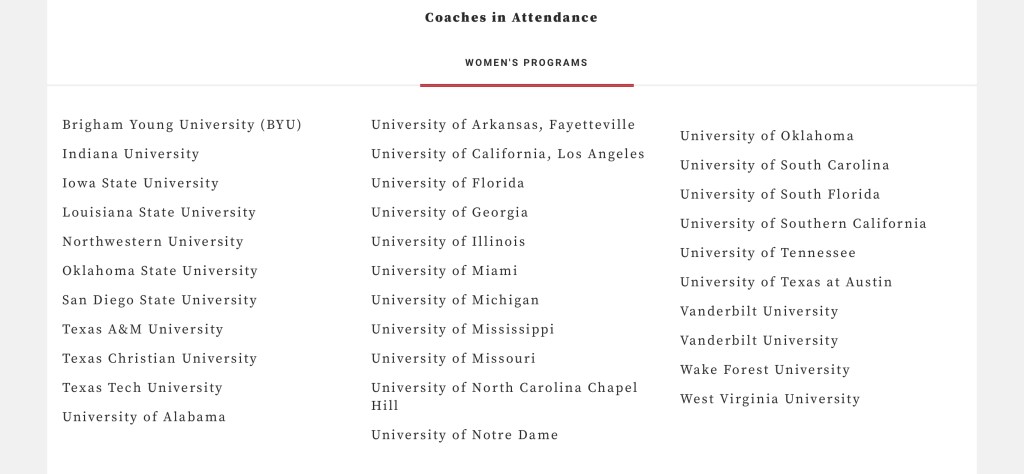
Task: Select San Diego State University entry
Action: click(159, 300)
